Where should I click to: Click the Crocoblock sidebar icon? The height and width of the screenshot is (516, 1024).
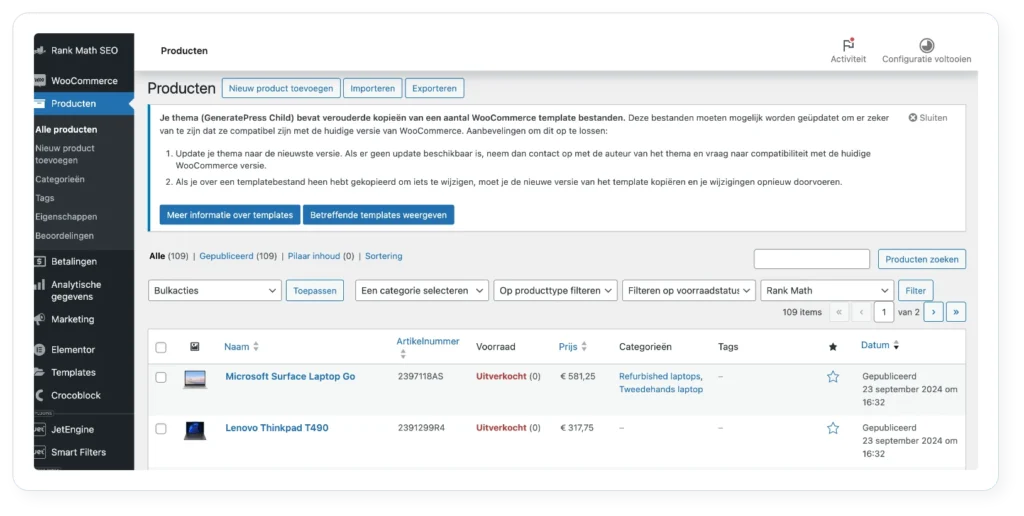pos(40,395)
